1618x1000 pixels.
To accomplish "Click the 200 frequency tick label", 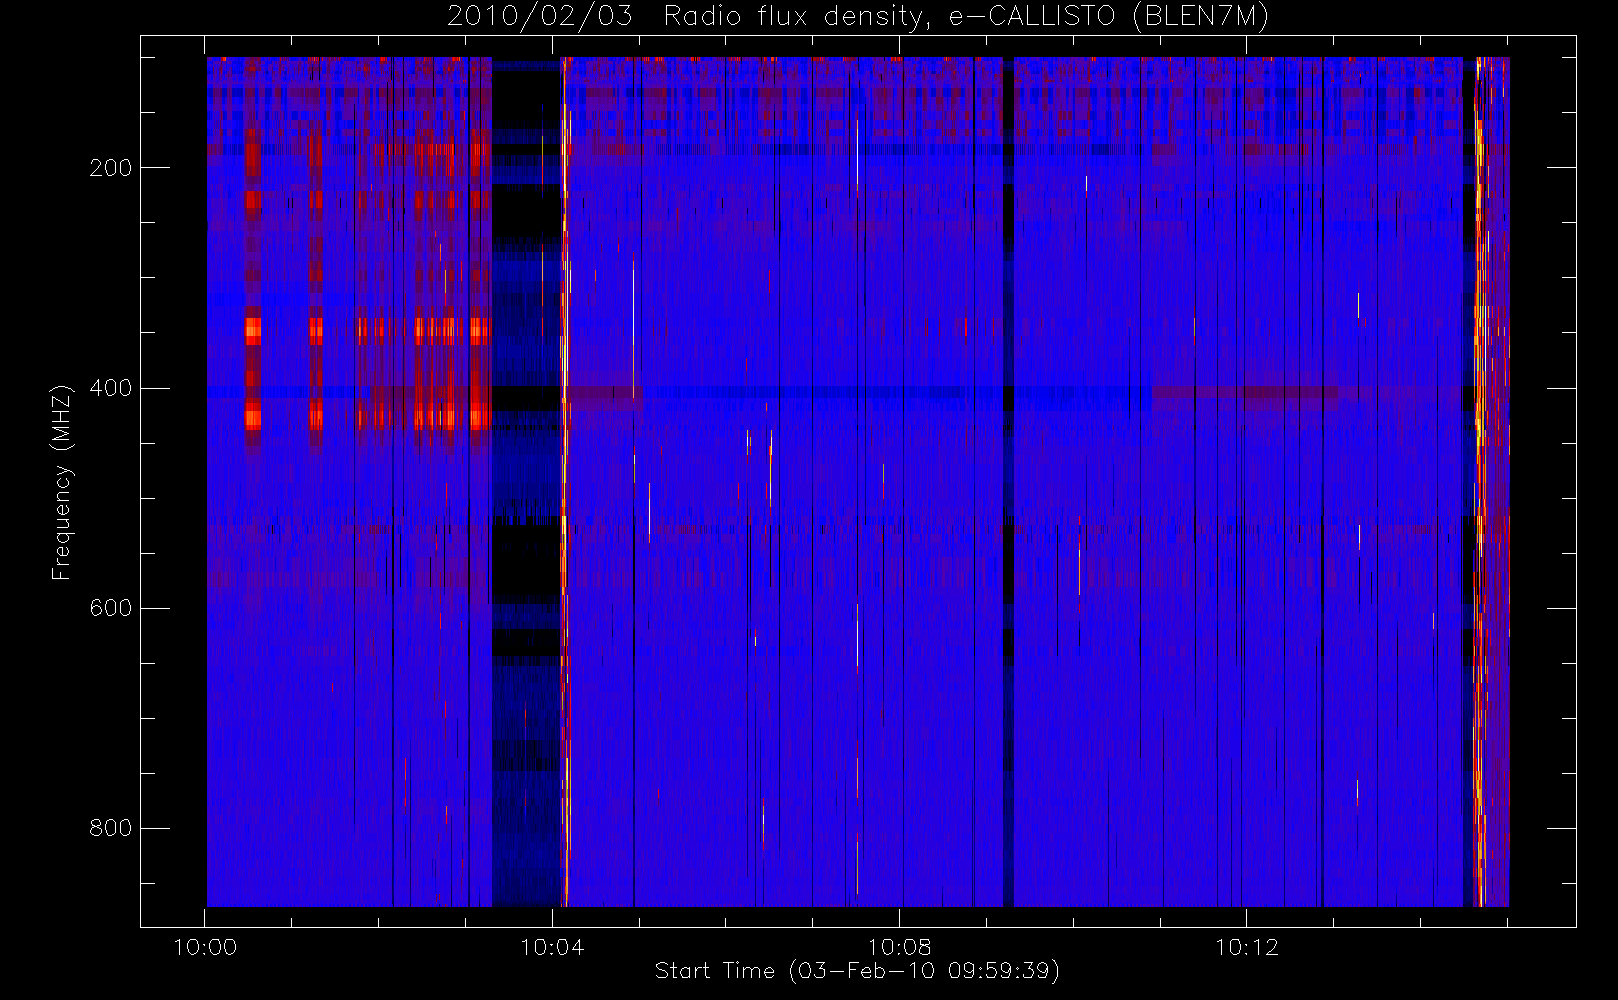I will [111, 168].
